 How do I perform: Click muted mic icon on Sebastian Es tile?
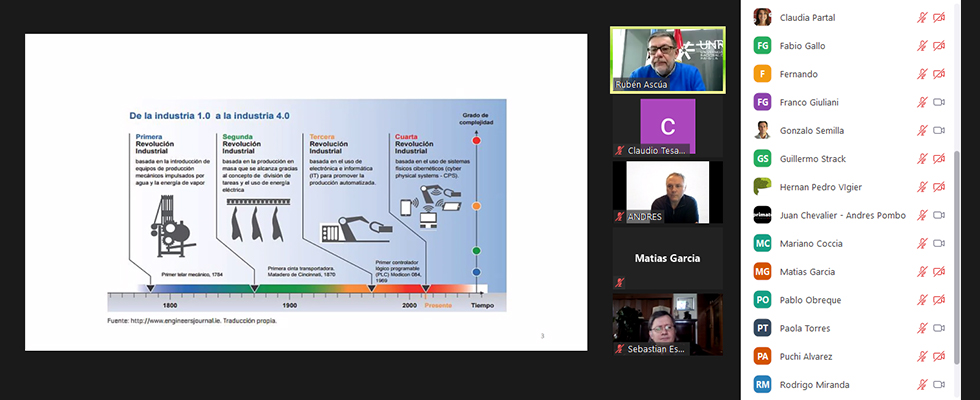tap(620, 349)
